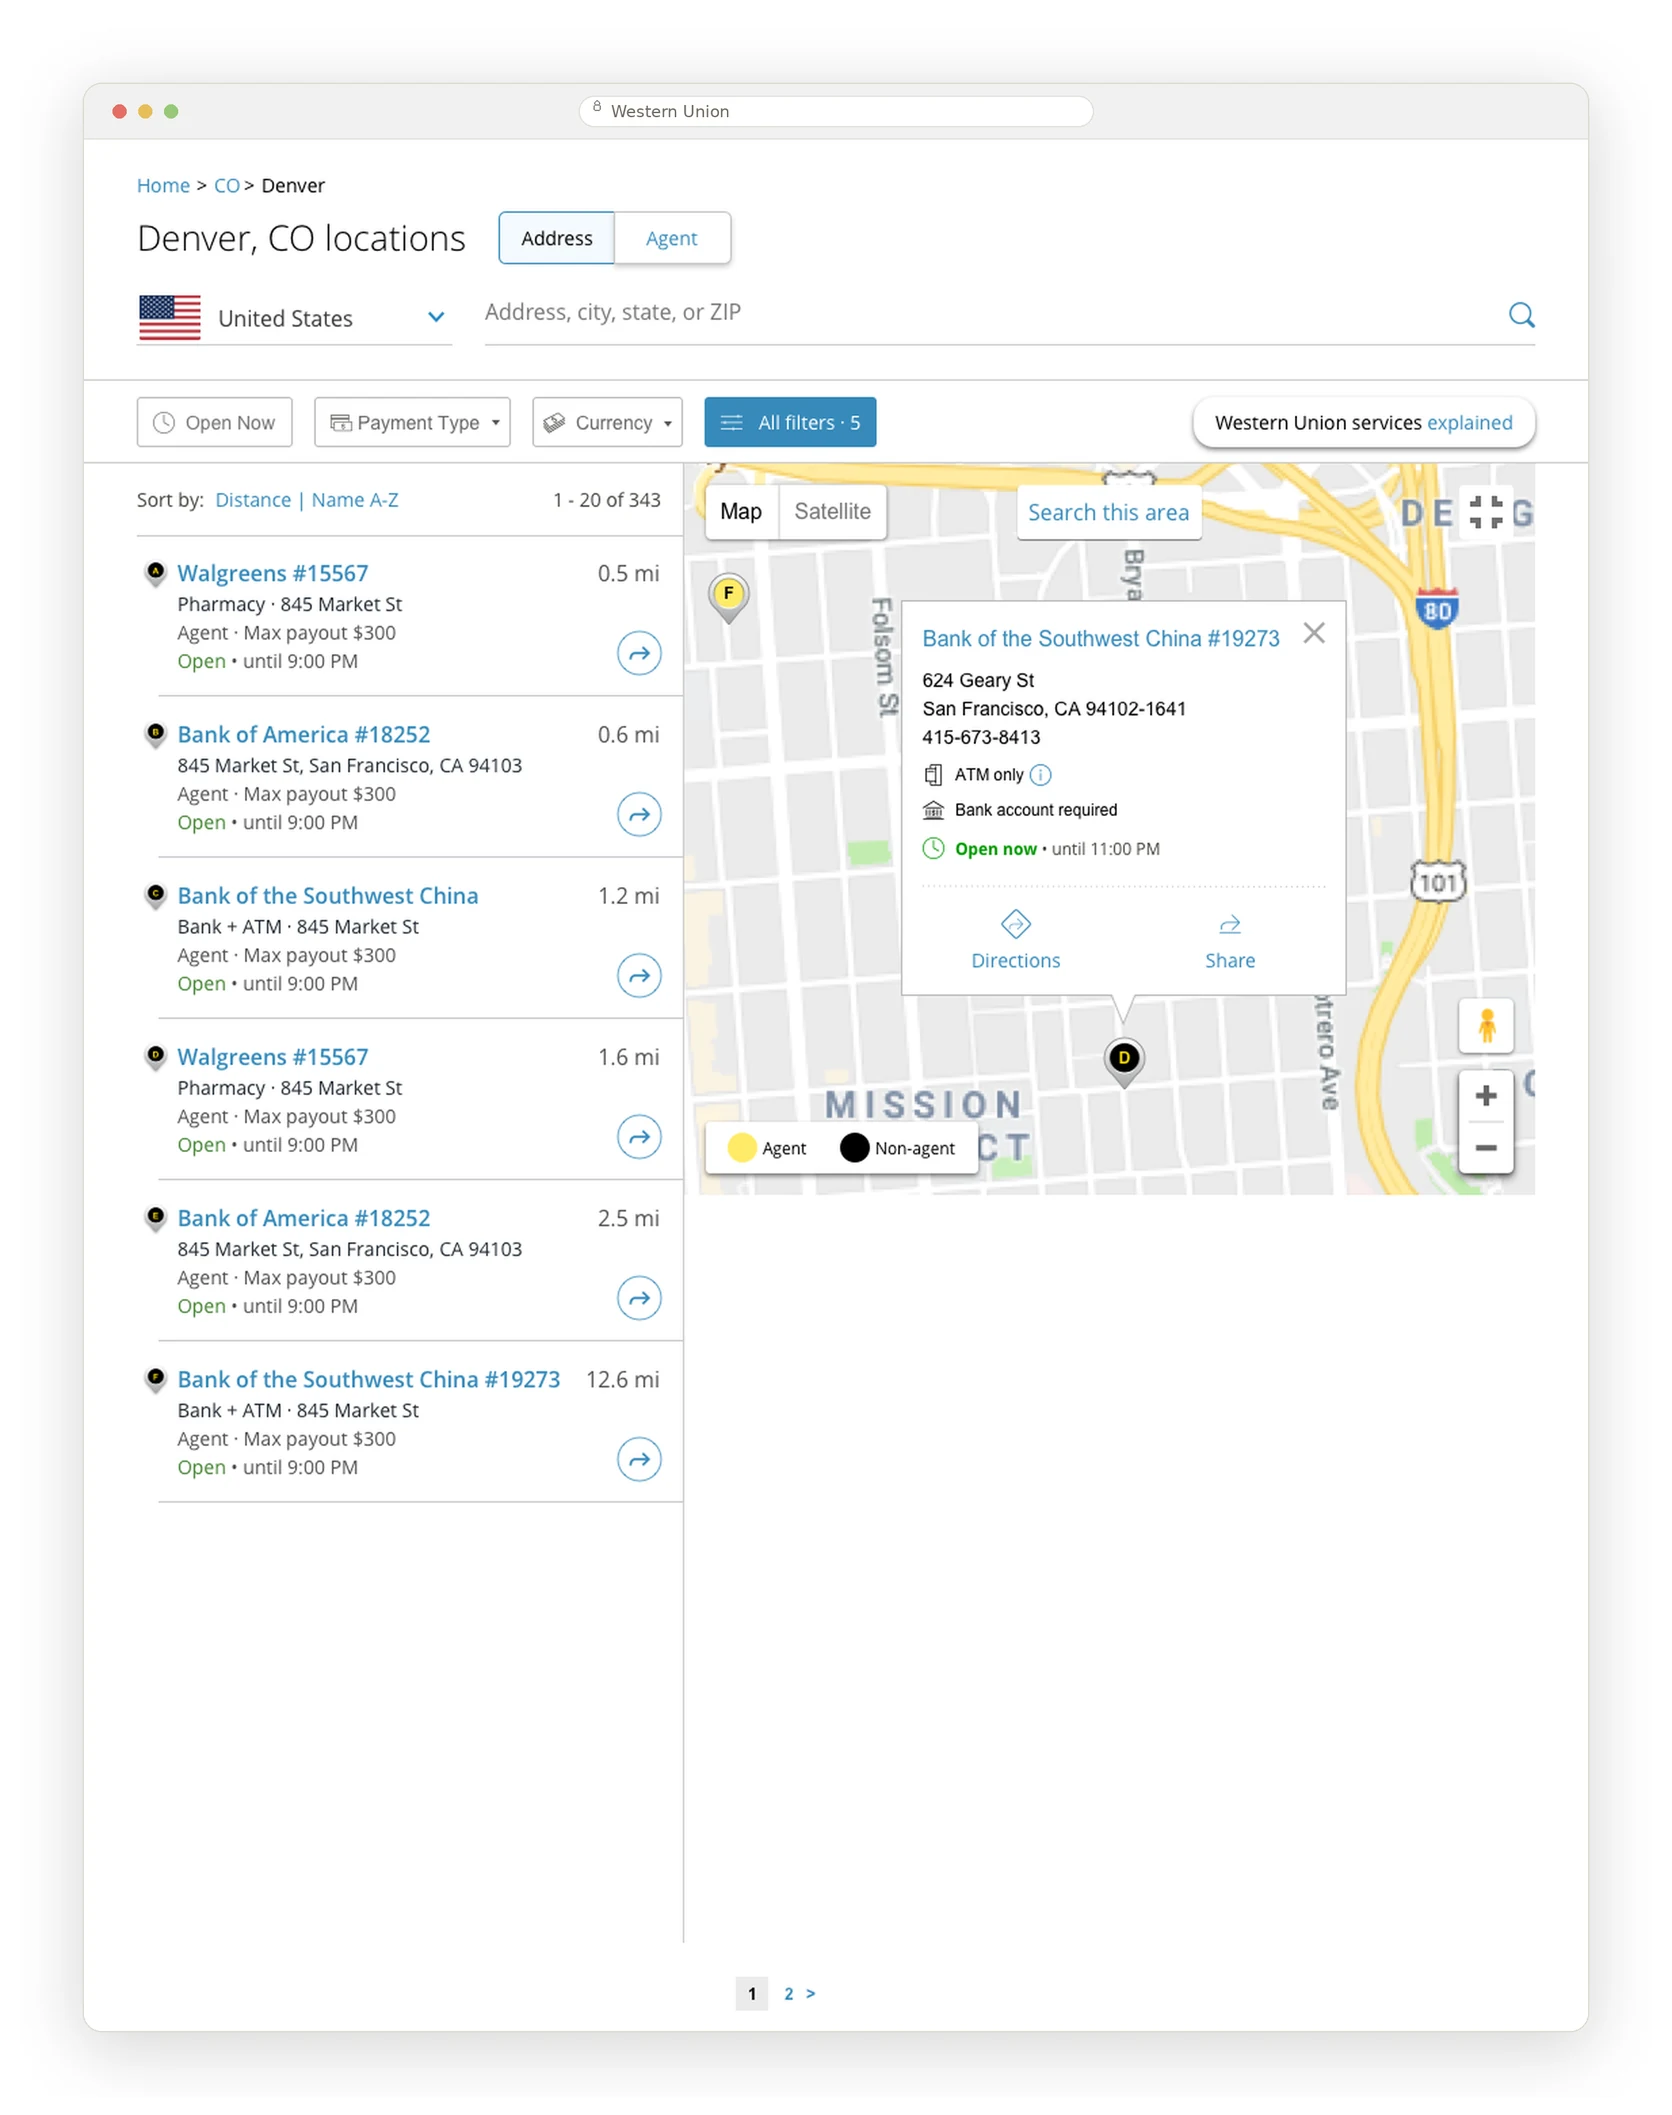Select map marker F

(728, 596)
